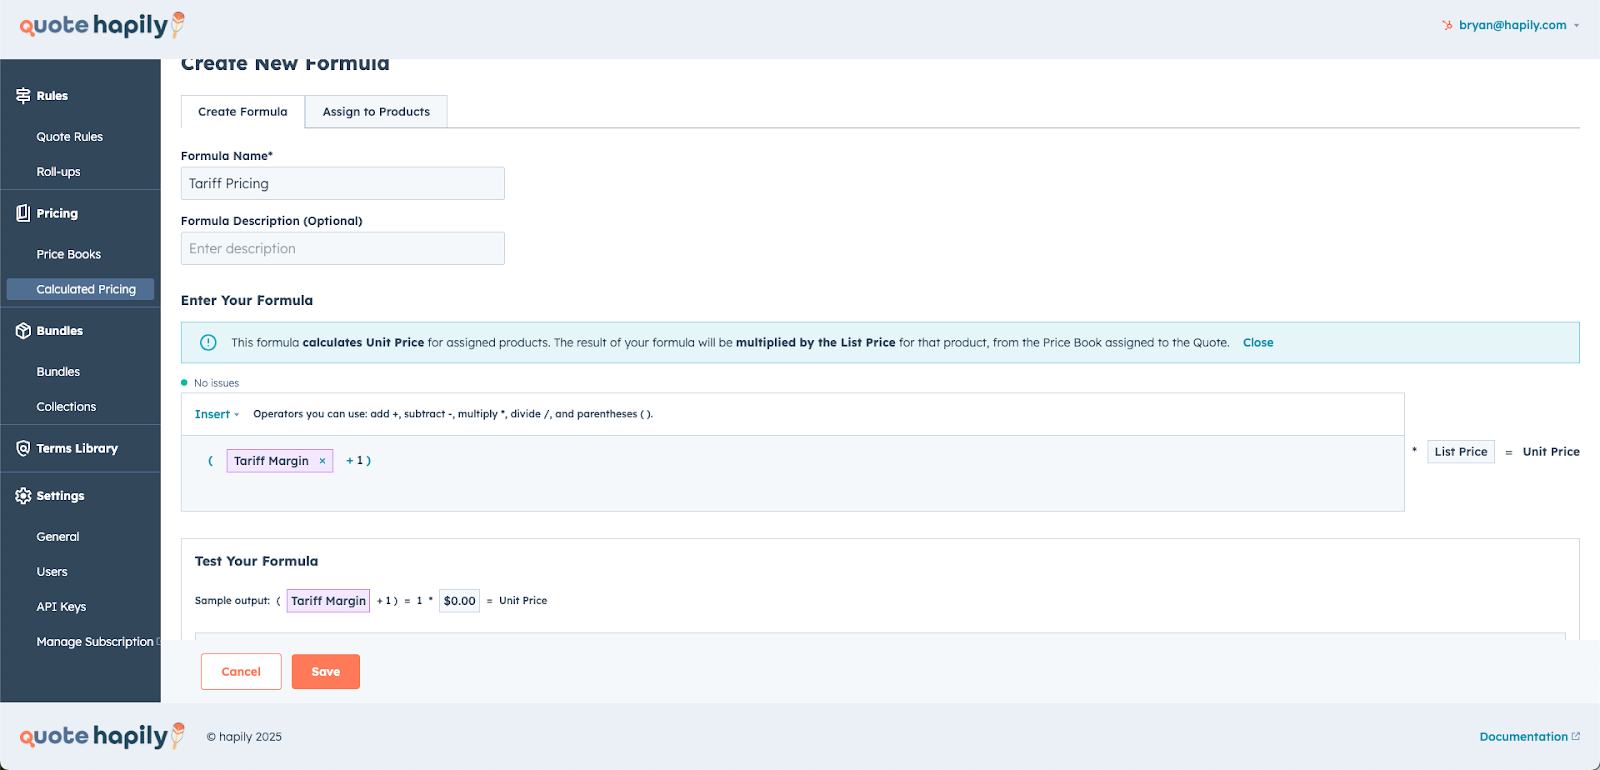Click the Pricing section icon in sidebar
The width and height of the screenshot is (1600, 770).
click(23, 213)
